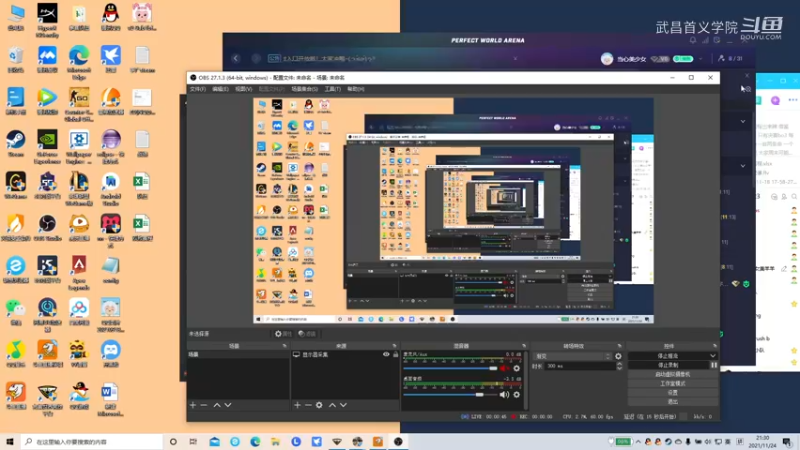Add a new scene with the plus icon

tap(193, 405)
